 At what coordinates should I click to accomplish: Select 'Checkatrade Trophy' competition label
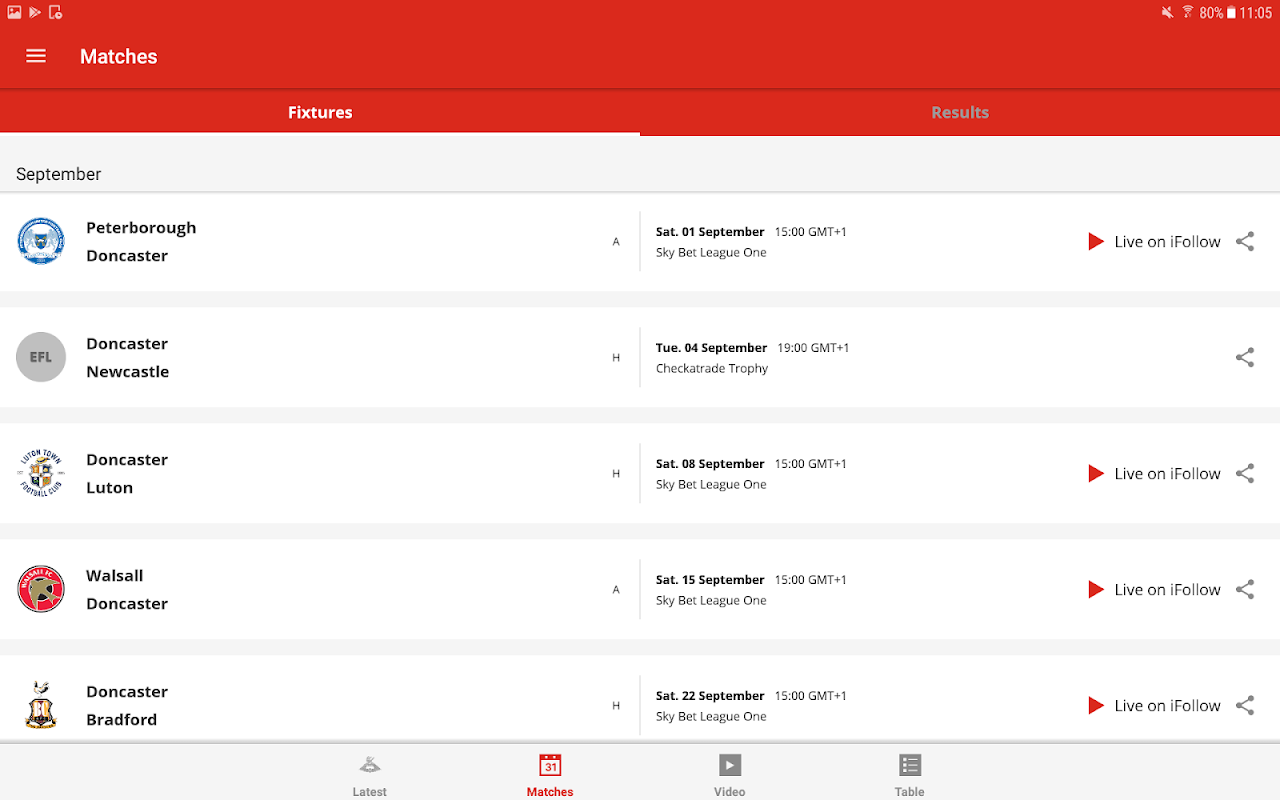(712, 368)
